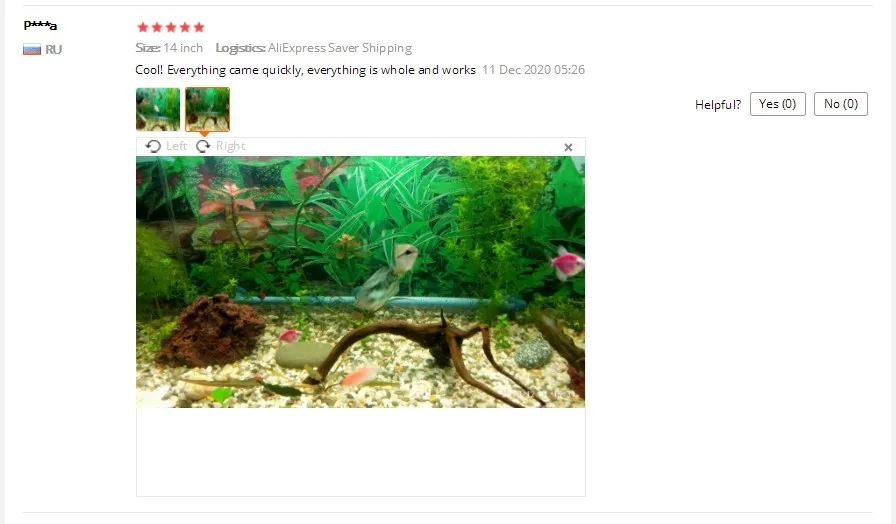The width and height of the screenshot is (896, 524).
Task: Click the reviewer name p***a
Action: pyautogui.click(x=40, y=25)
